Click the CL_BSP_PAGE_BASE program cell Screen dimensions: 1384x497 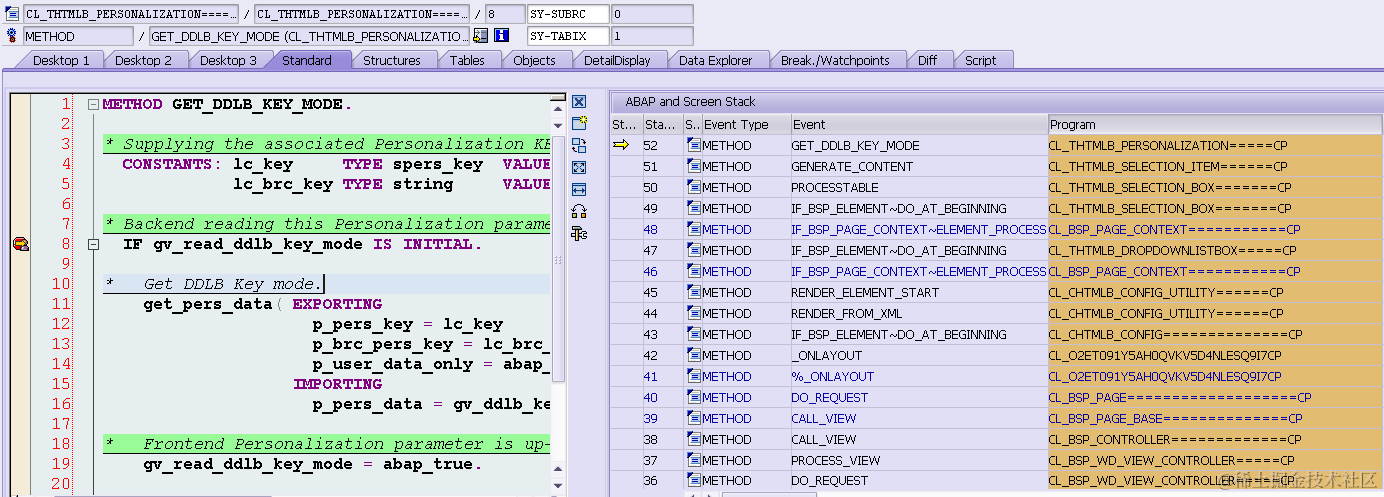click(x=1215, y=418)
